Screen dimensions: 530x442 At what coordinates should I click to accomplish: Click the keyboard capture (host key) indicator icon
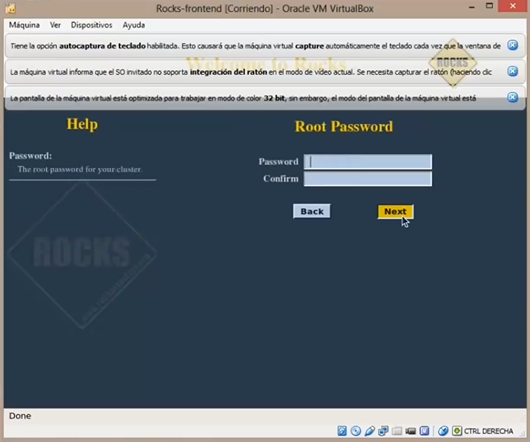[x=457, y=431]
